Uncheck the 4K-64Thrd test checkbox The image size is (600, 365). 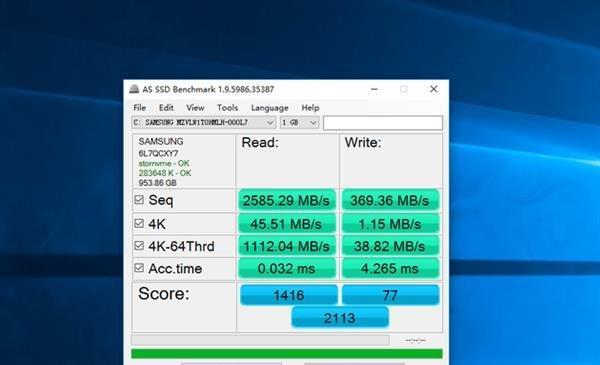click(139, 245)
